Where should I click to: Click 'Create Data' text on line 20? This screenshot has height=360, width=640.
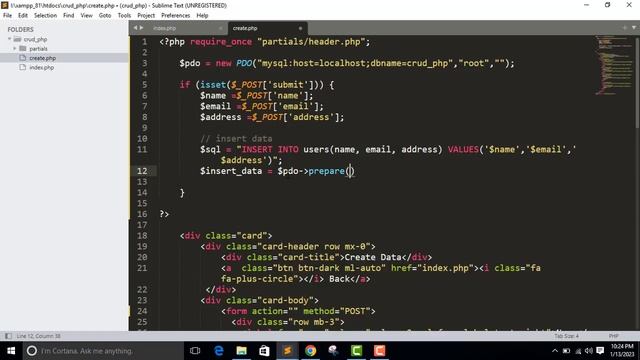373,257
